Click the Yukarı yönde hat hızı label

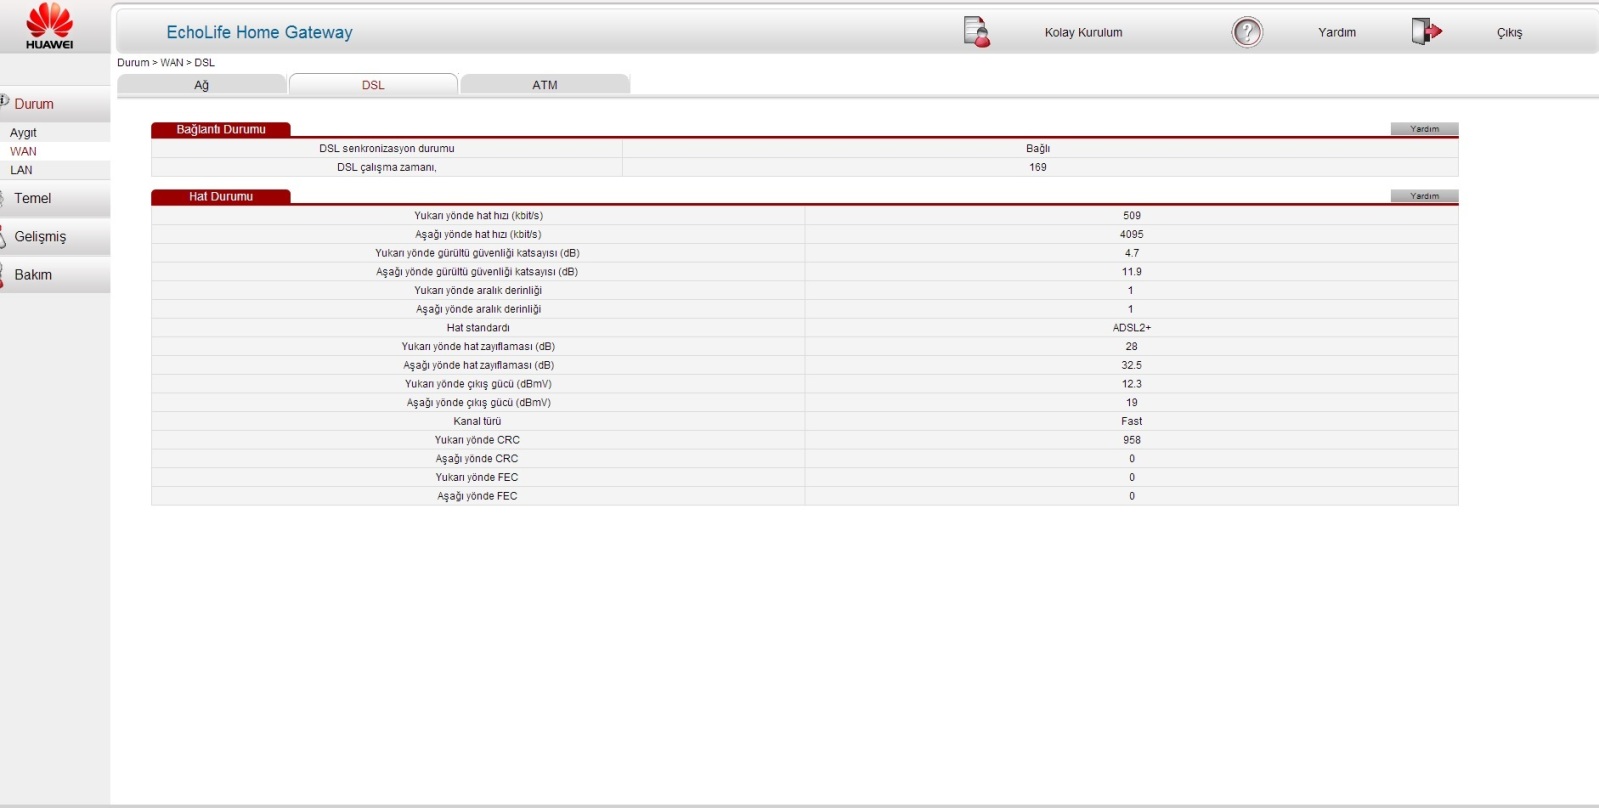click(x=478, y=215)
